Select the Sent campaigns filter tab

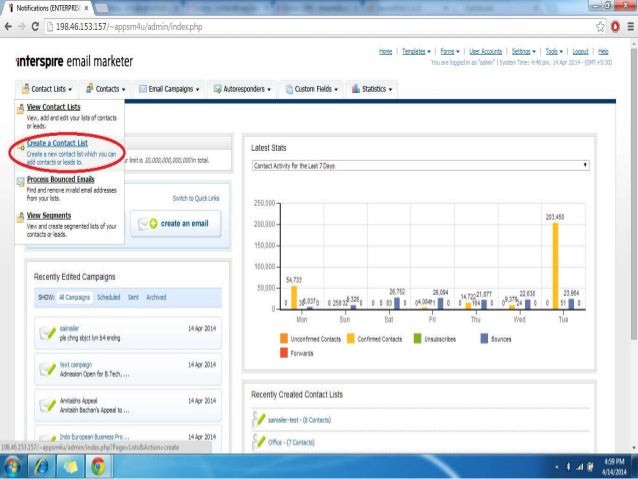tap(133, 297)
